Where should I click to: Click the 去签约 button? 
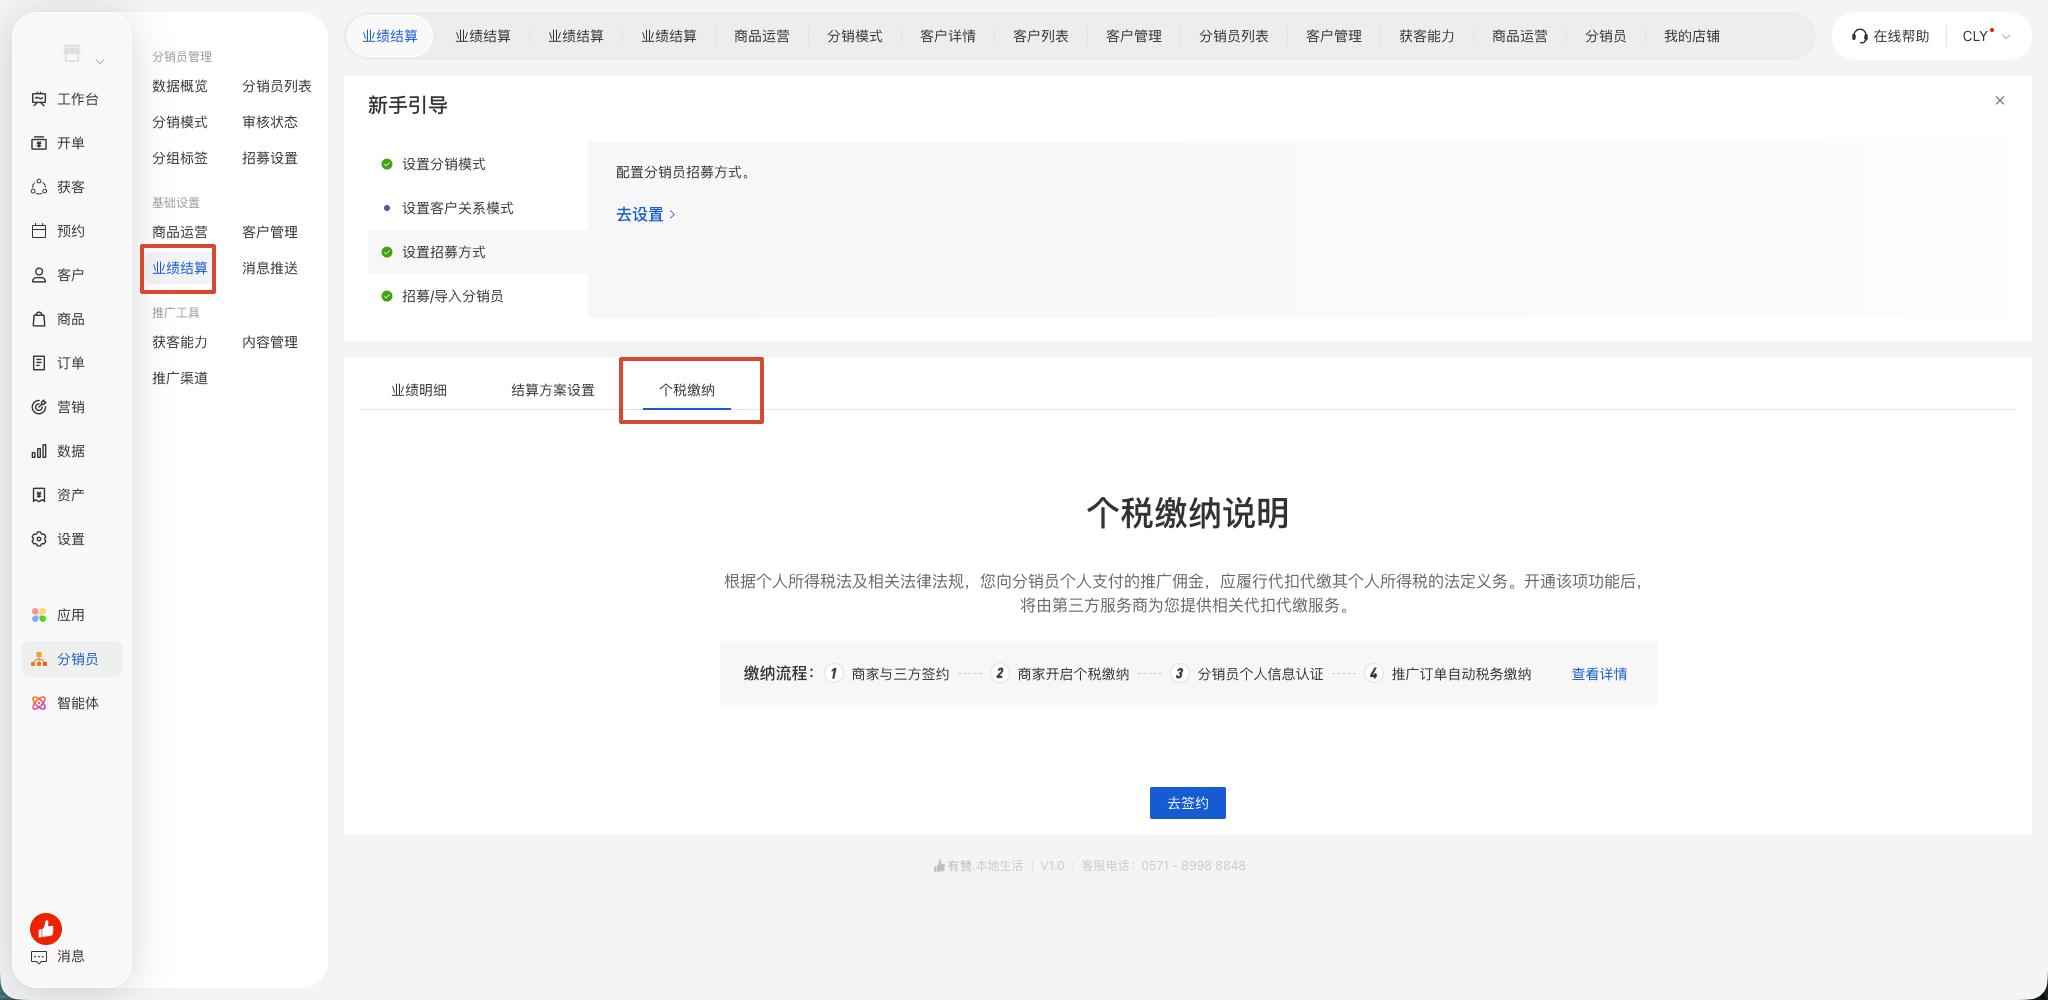[1188, 803]
